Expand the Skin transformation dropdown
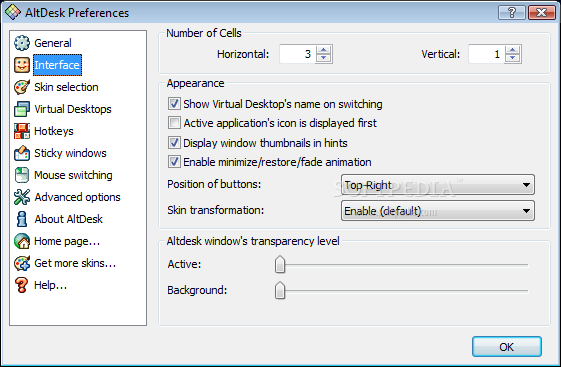Viewport: 561px width, 367px height. (x=438, y=210)
